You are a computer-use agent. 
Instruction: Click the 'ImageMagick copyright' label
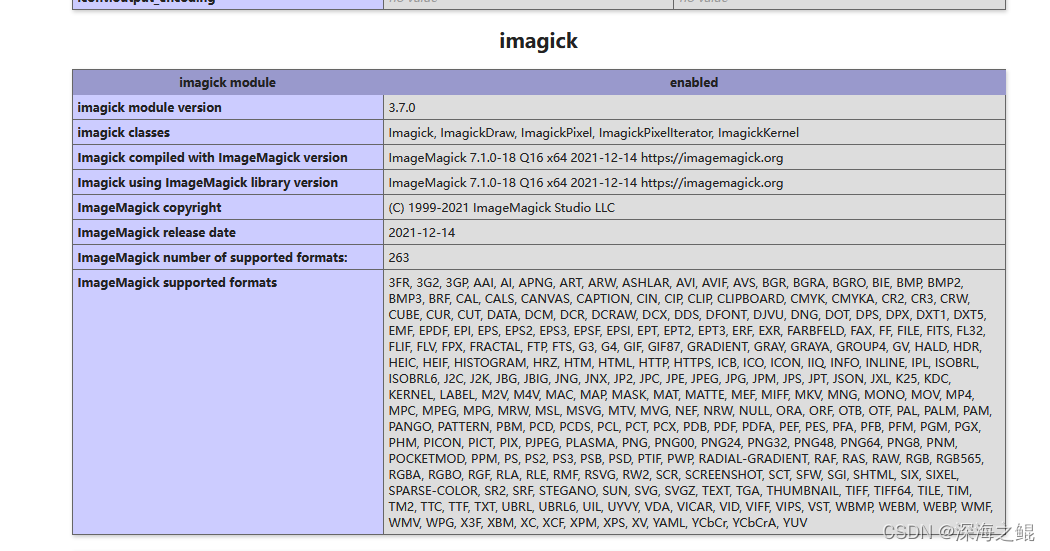(x=149, y=208)
